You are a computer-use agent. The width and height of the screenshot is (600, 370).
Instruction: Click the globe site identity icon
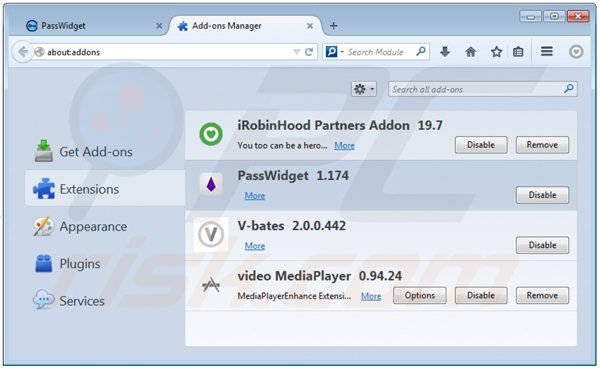click(x=39, y=52)
